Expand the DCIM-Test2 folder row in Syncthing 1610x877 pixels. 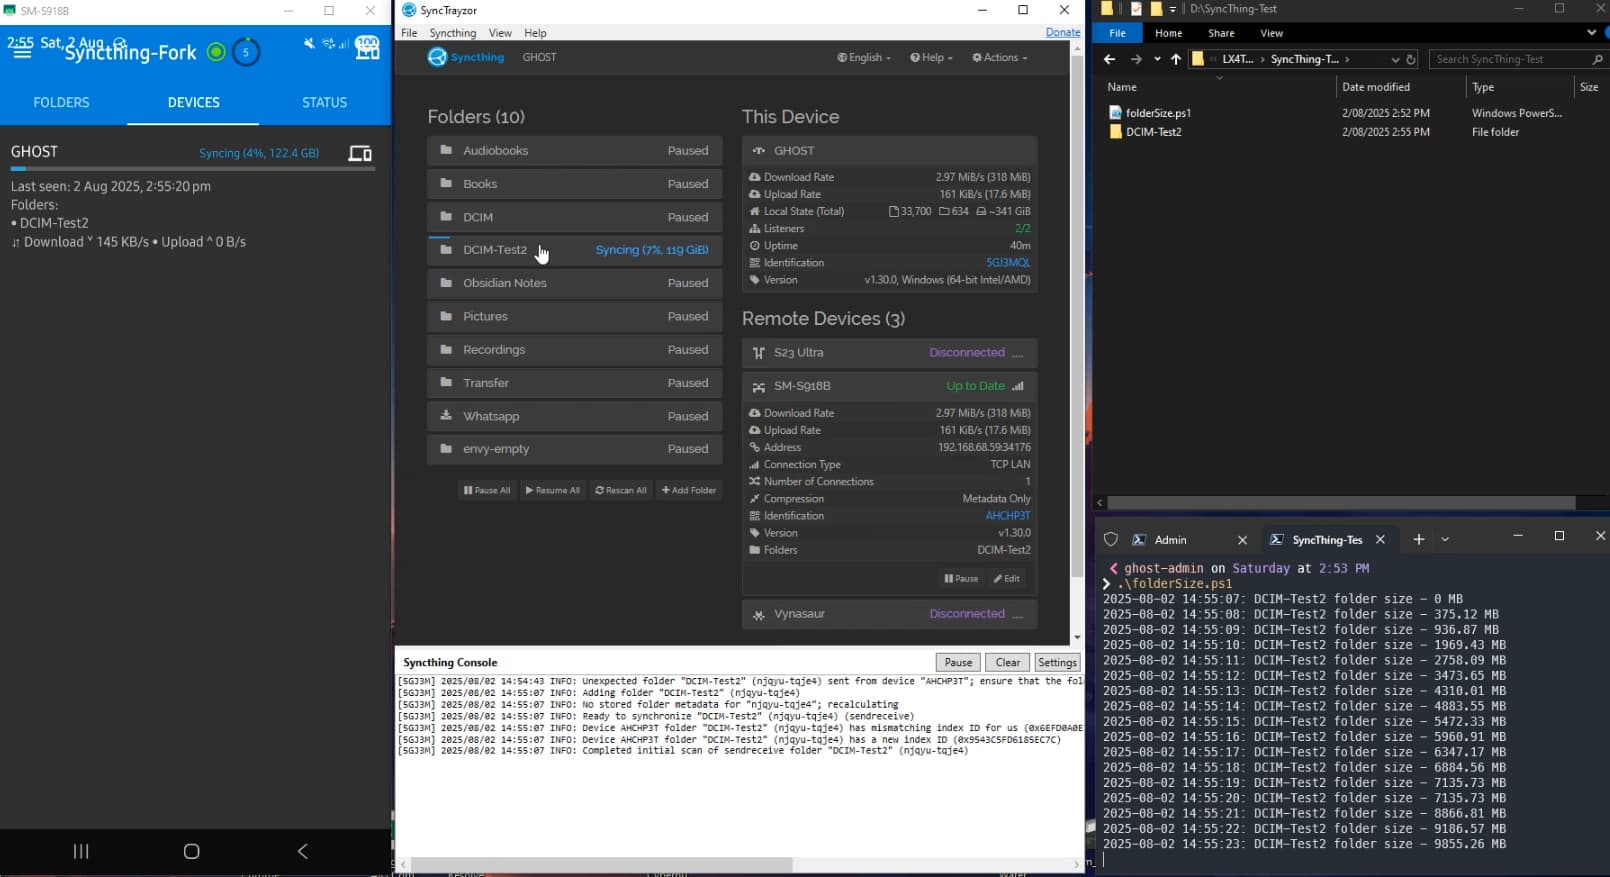(x=575, y=250)
